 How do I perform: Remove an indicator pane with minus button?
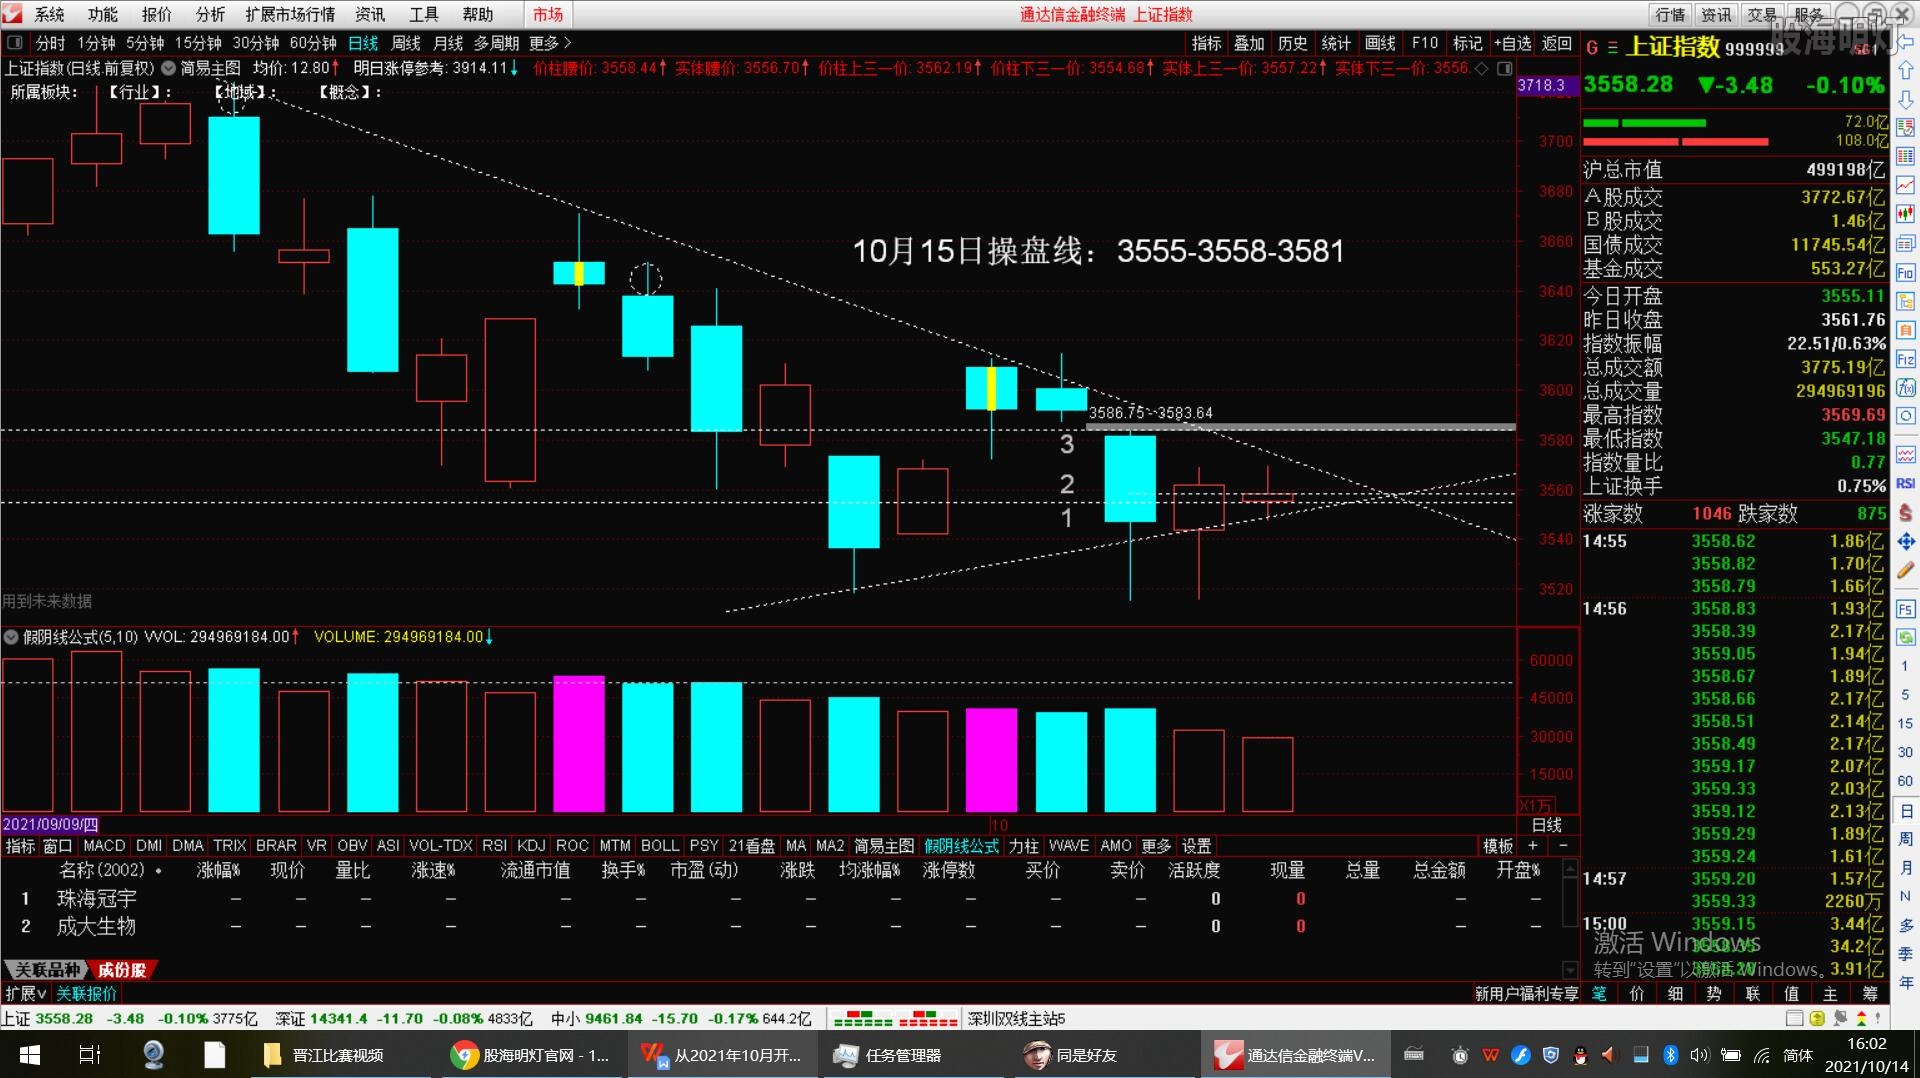(1563, 846)
